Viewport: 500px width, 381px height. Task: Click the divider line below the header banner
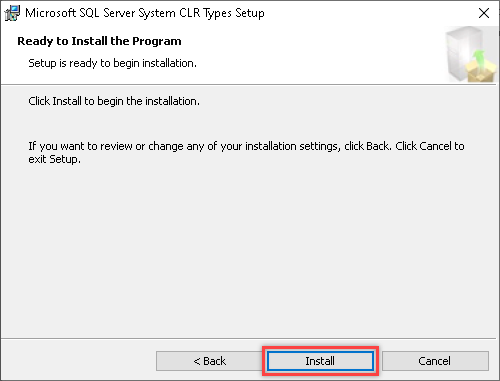pos(250,84)
